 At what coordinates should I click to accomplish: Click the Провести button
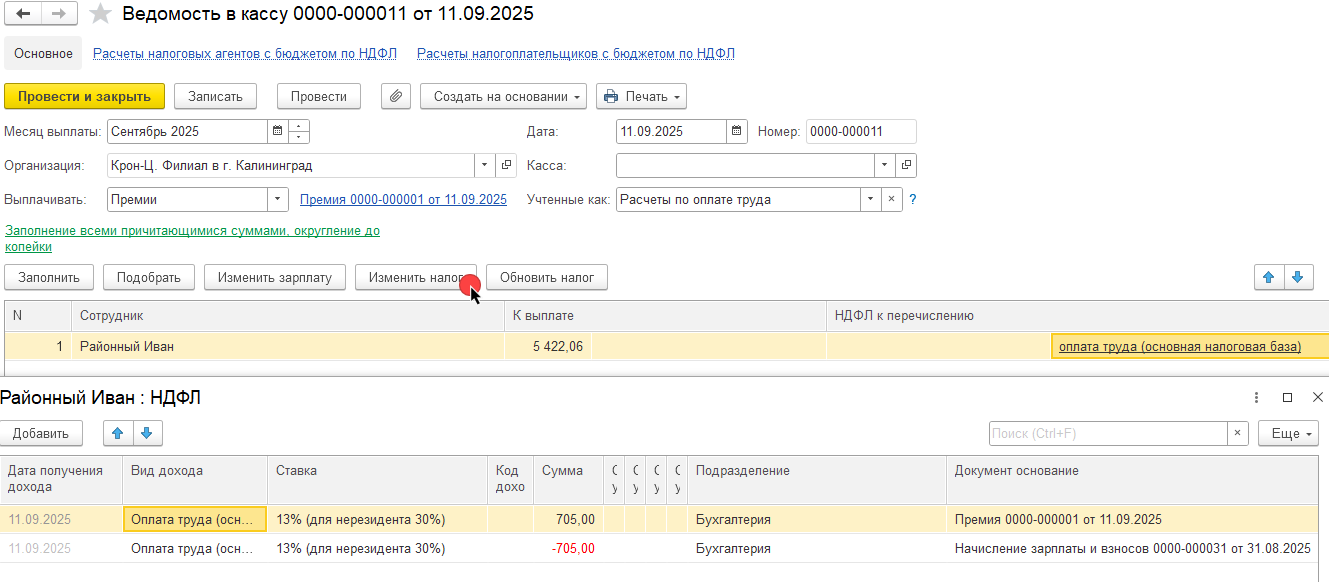click(319, 96)
